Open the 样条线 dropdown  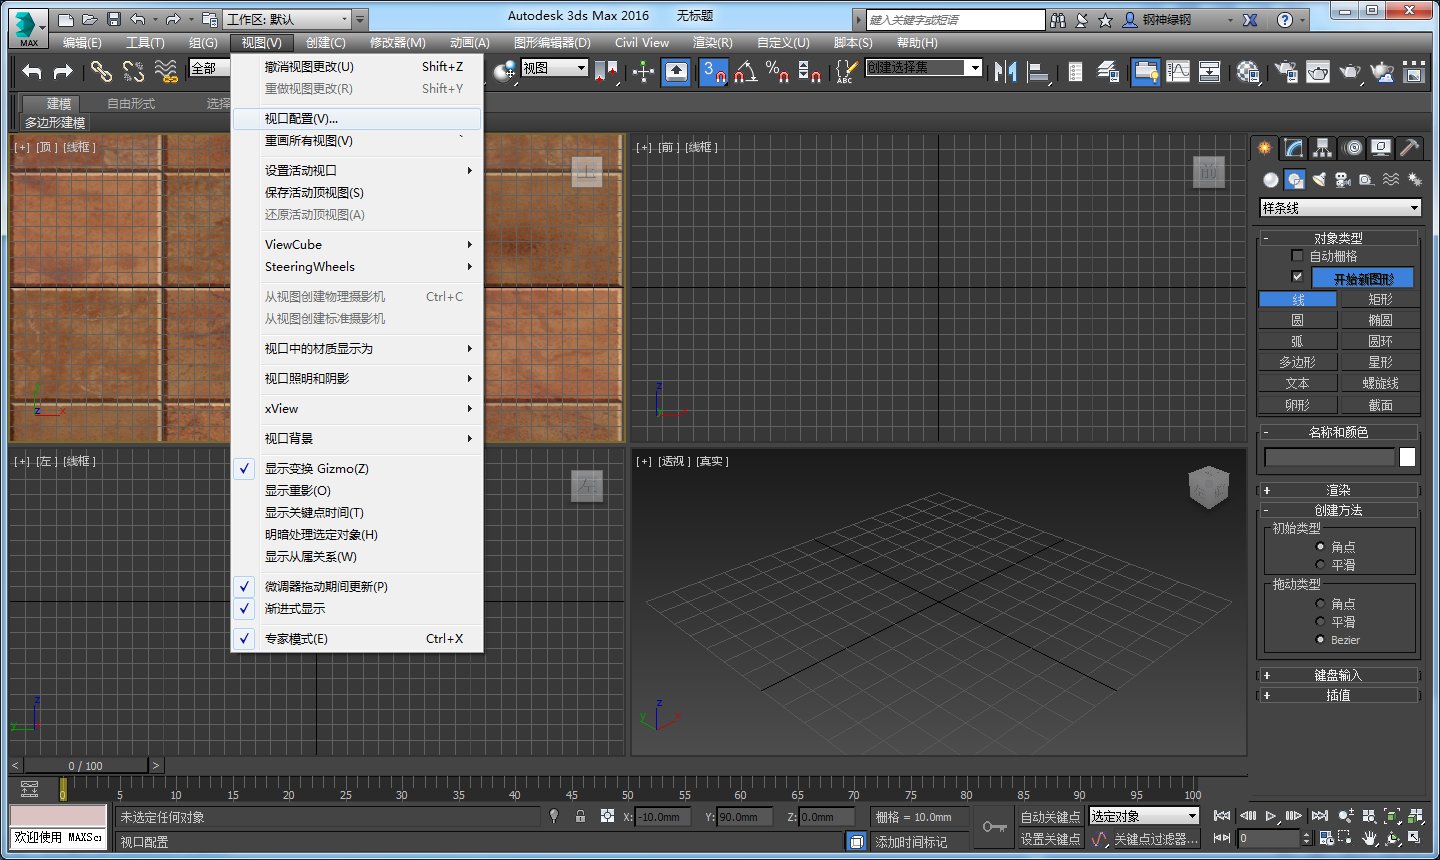[1340, 207]
